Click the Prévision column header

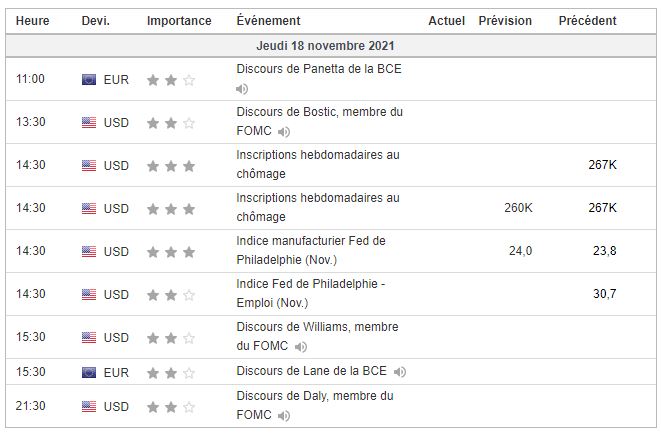(x=505, y=21)
